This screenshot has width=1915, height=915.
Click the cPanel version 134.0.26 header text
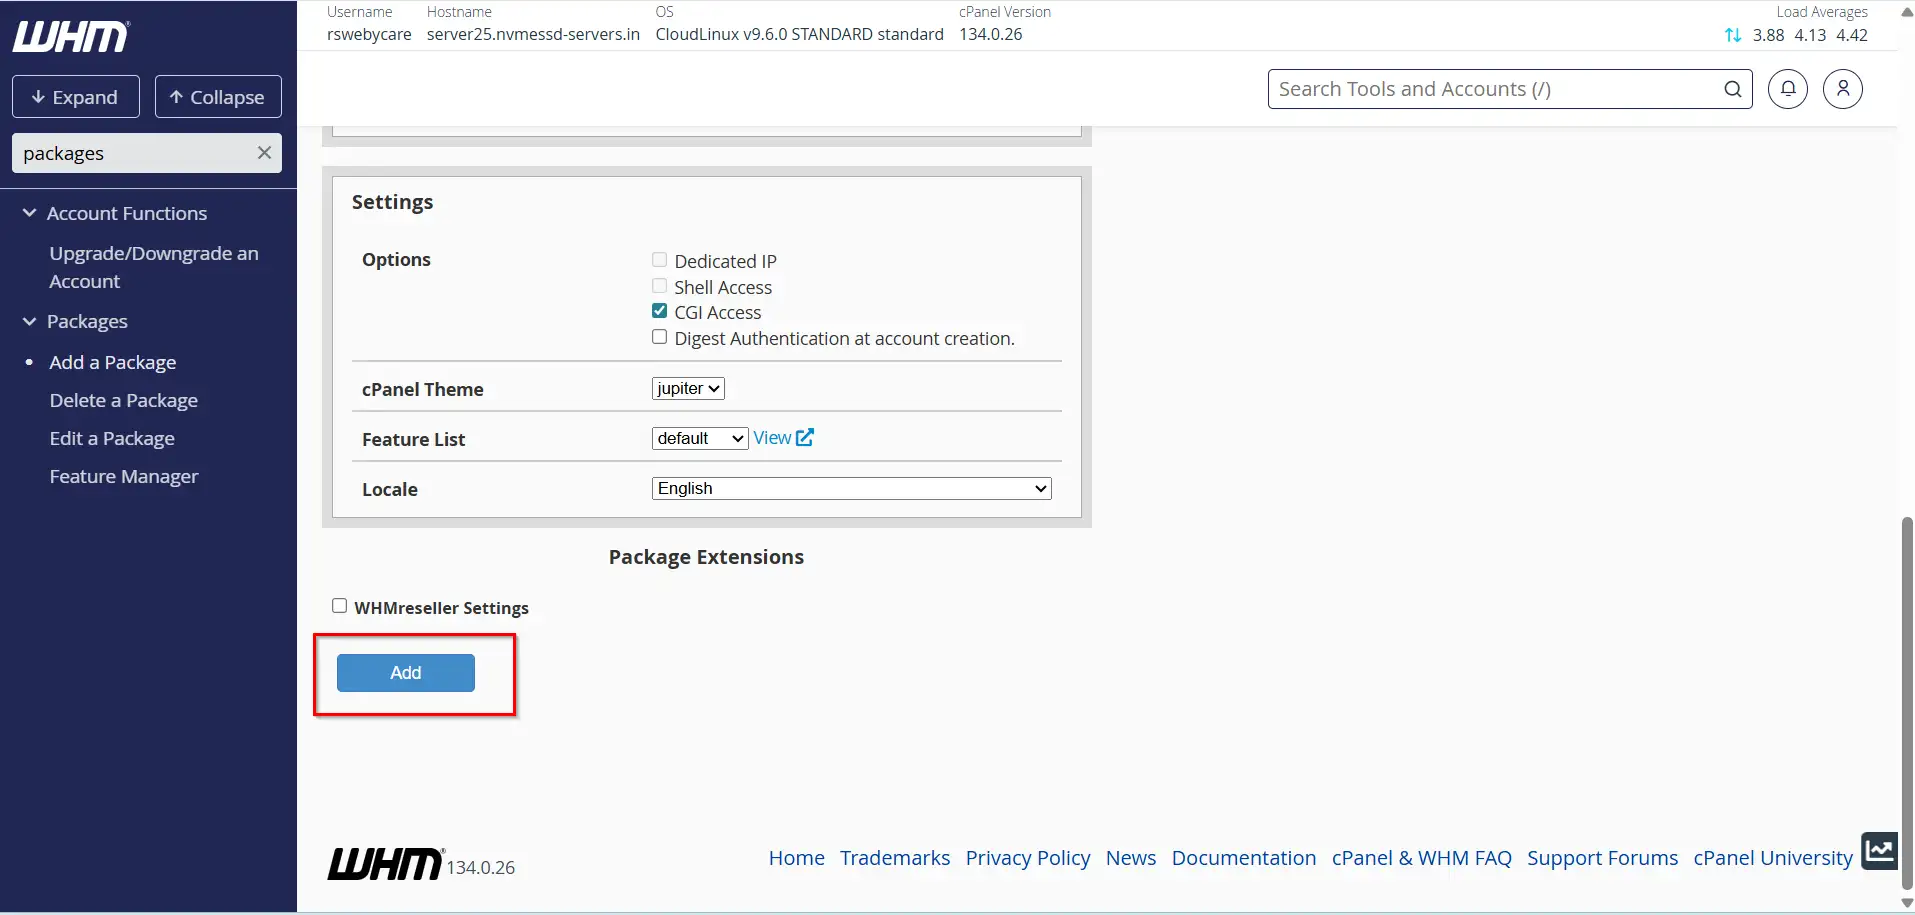click(991, 34)
